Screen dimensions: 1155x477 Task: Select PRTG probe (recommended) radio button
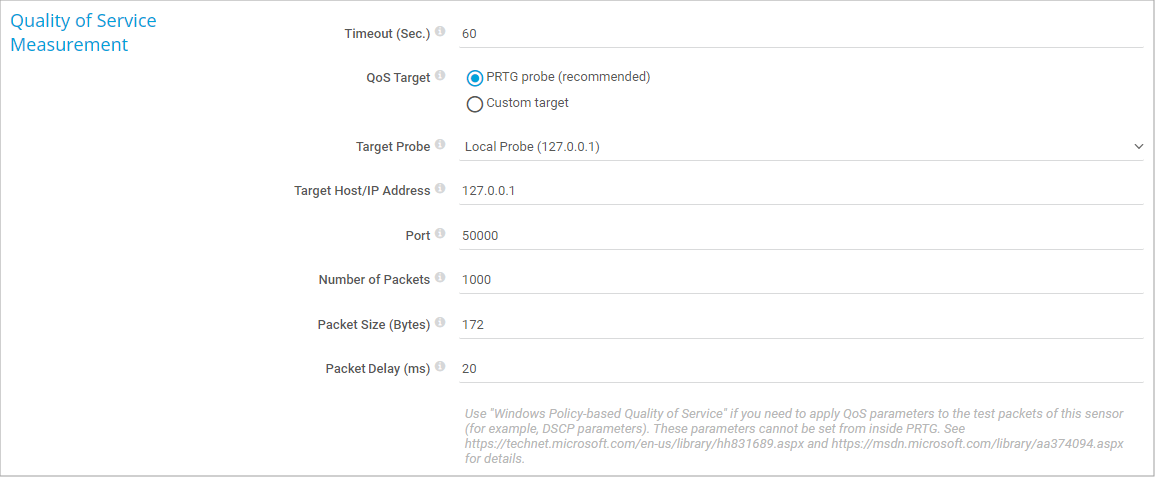[475, 78]
